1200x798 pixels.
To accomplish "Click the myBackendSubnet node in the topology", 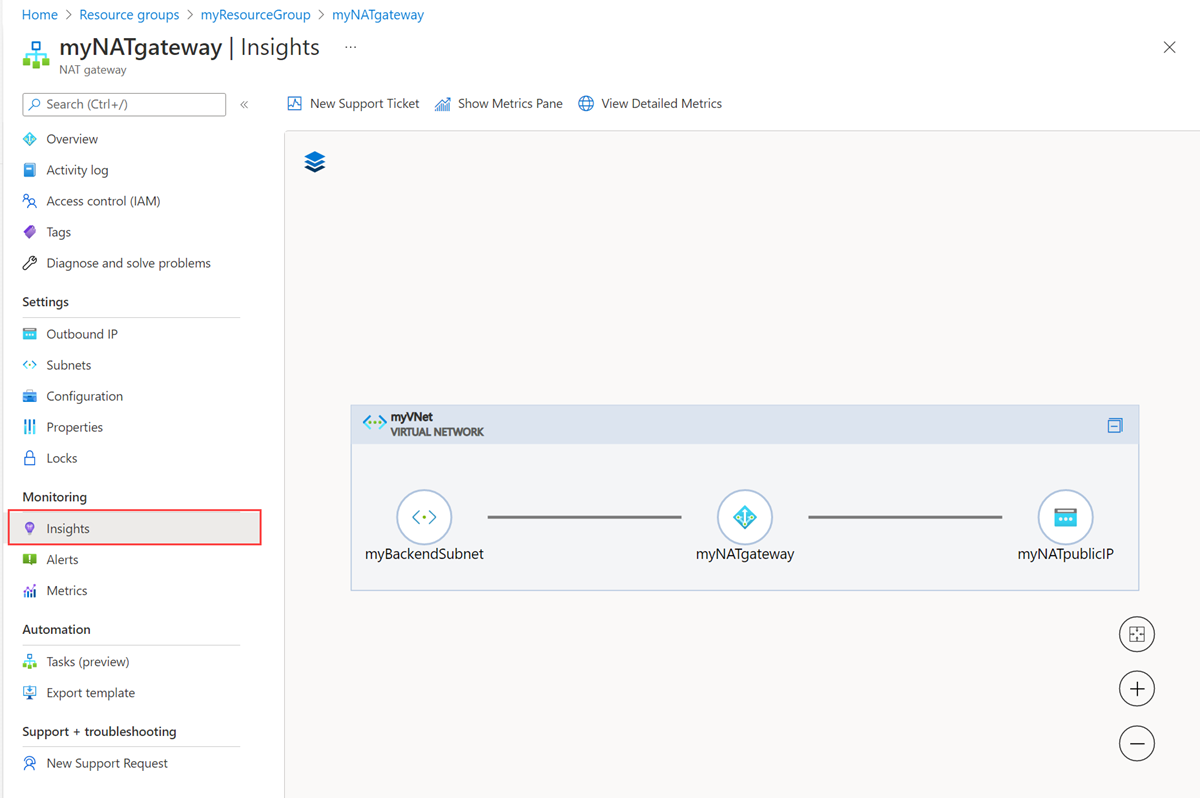I will click(x=424, y=517).
